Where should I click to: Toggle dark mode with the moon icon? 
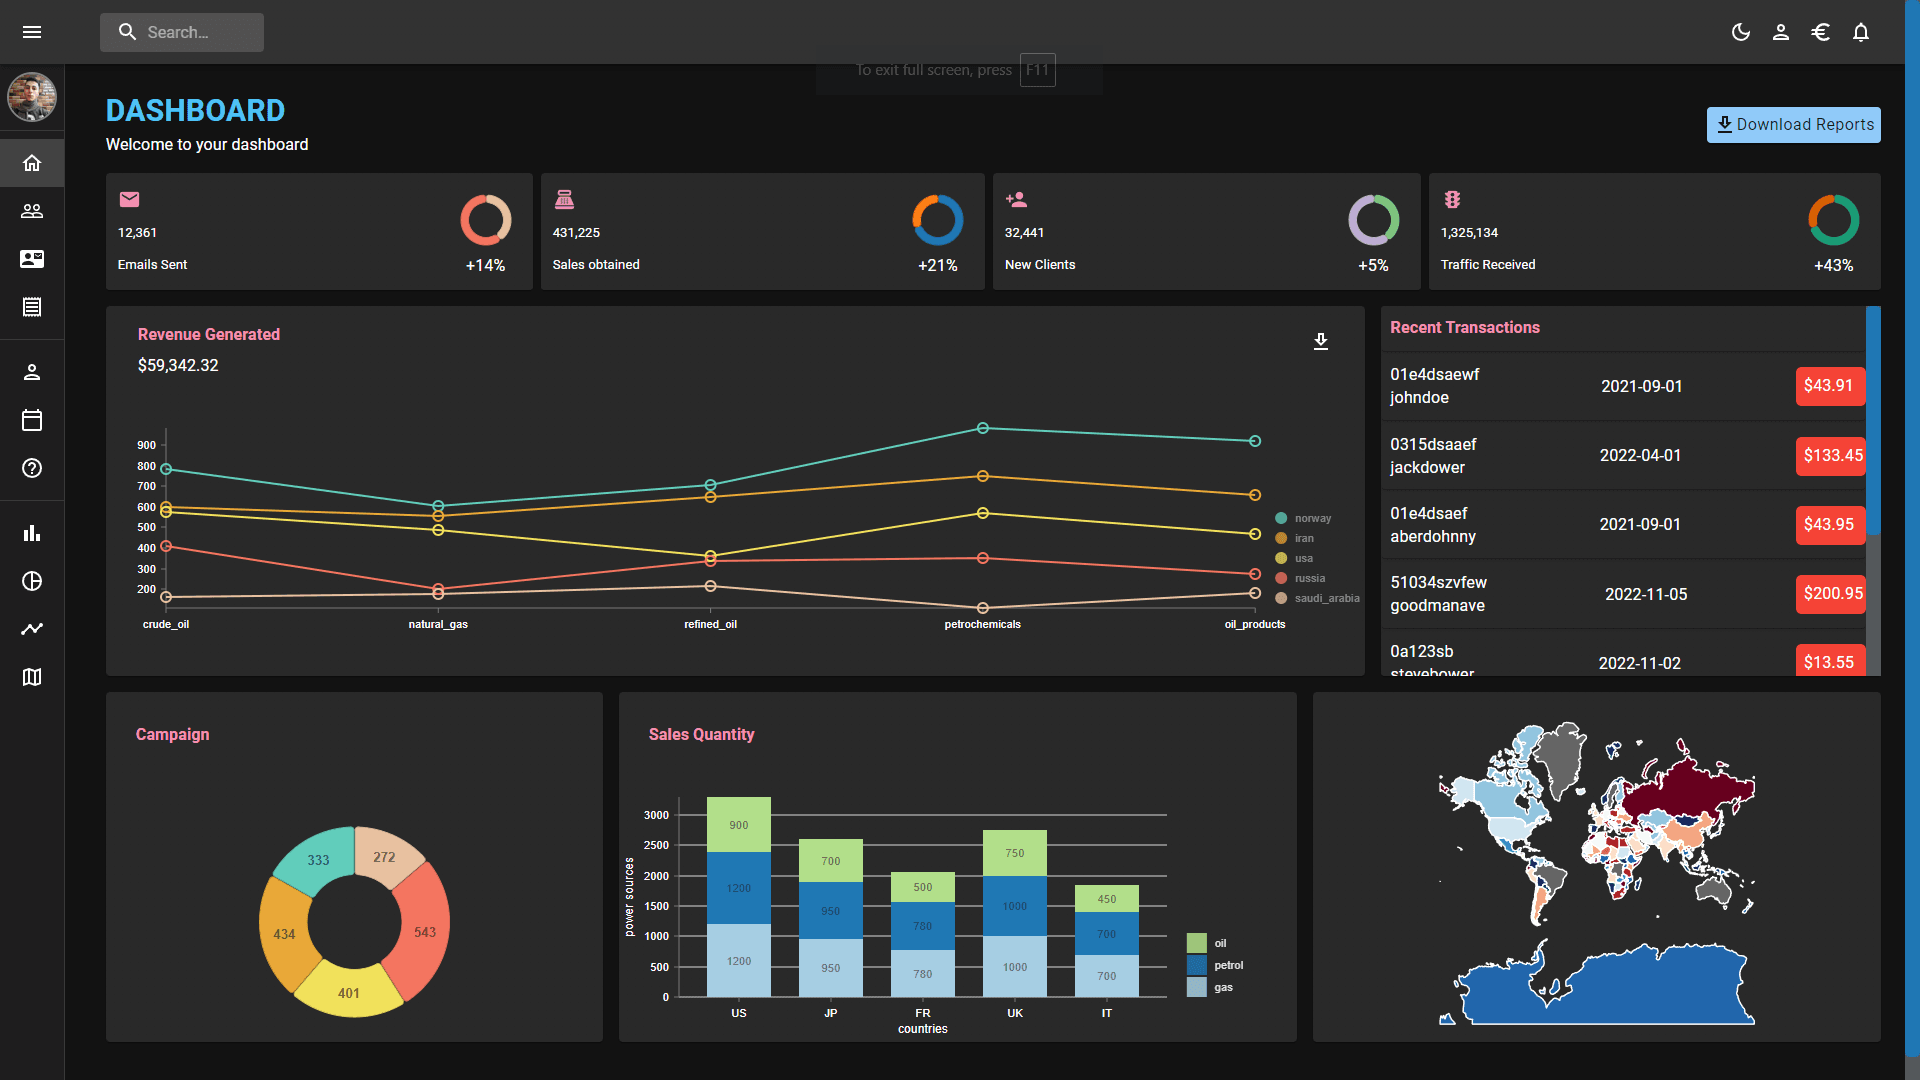[1741, 32]
